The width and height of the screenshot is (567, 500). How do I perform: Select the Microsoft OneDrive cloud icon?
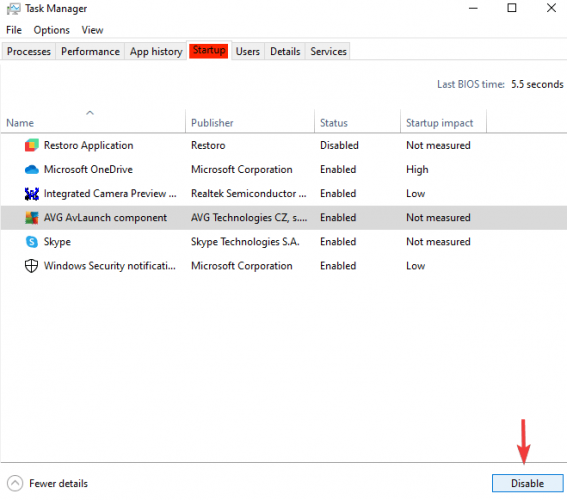[31, 169]
